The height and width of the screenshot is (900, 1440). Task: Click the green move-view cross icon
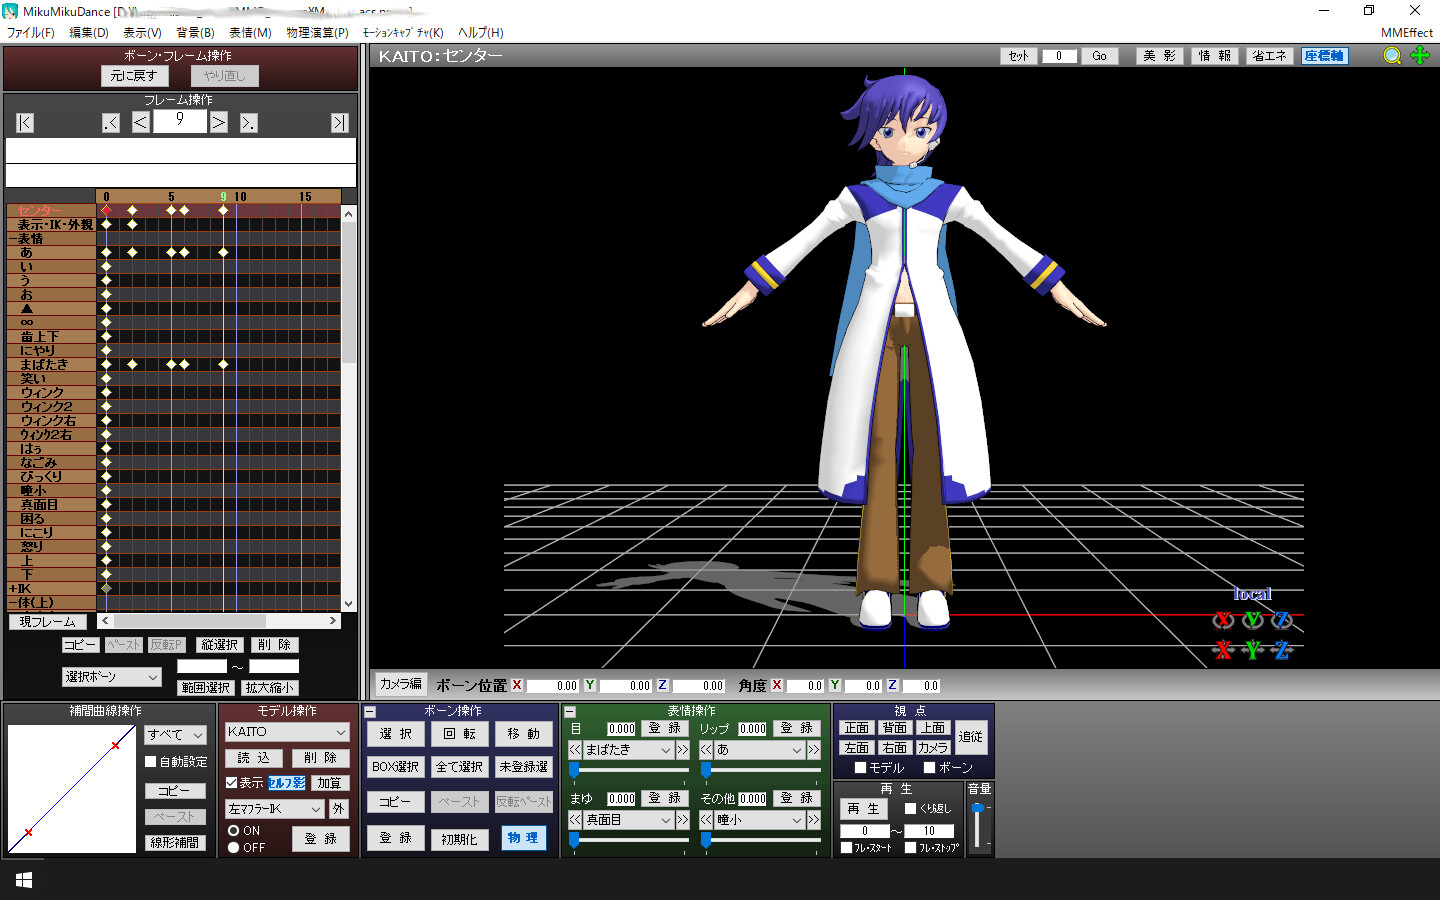(x=1420, y=56)
